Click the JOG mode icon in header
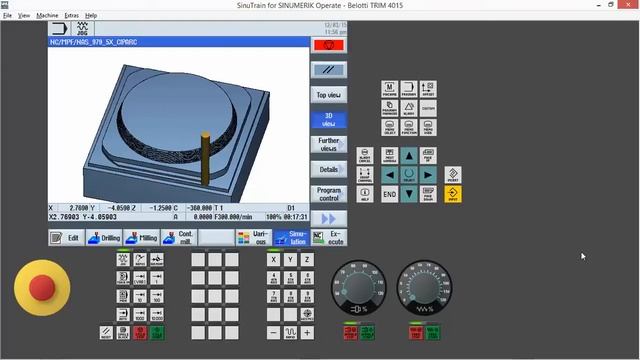 [82, 29]
